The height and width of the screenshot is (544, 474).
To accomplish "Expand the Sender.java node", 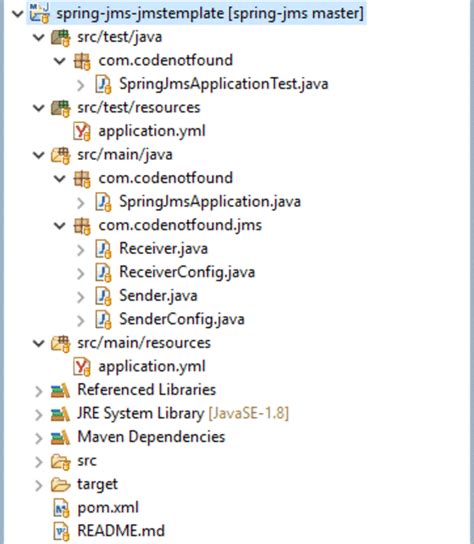I will (x=81, y=297).
